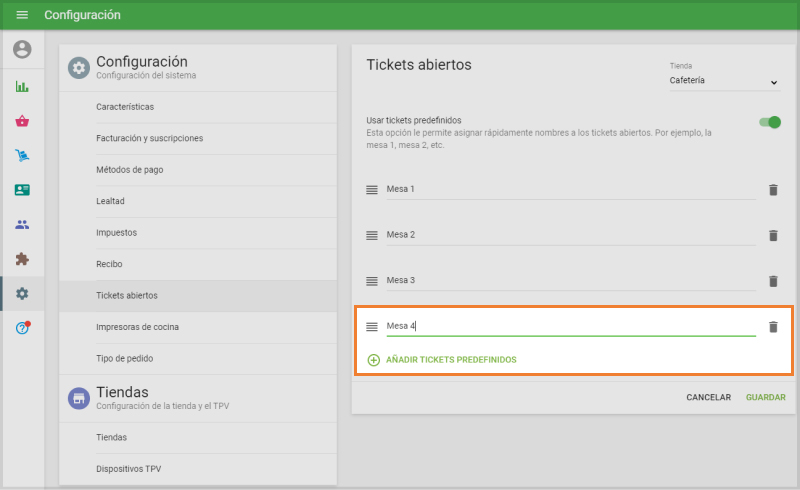Open the hamburger menu in the header

coord(22,15)
